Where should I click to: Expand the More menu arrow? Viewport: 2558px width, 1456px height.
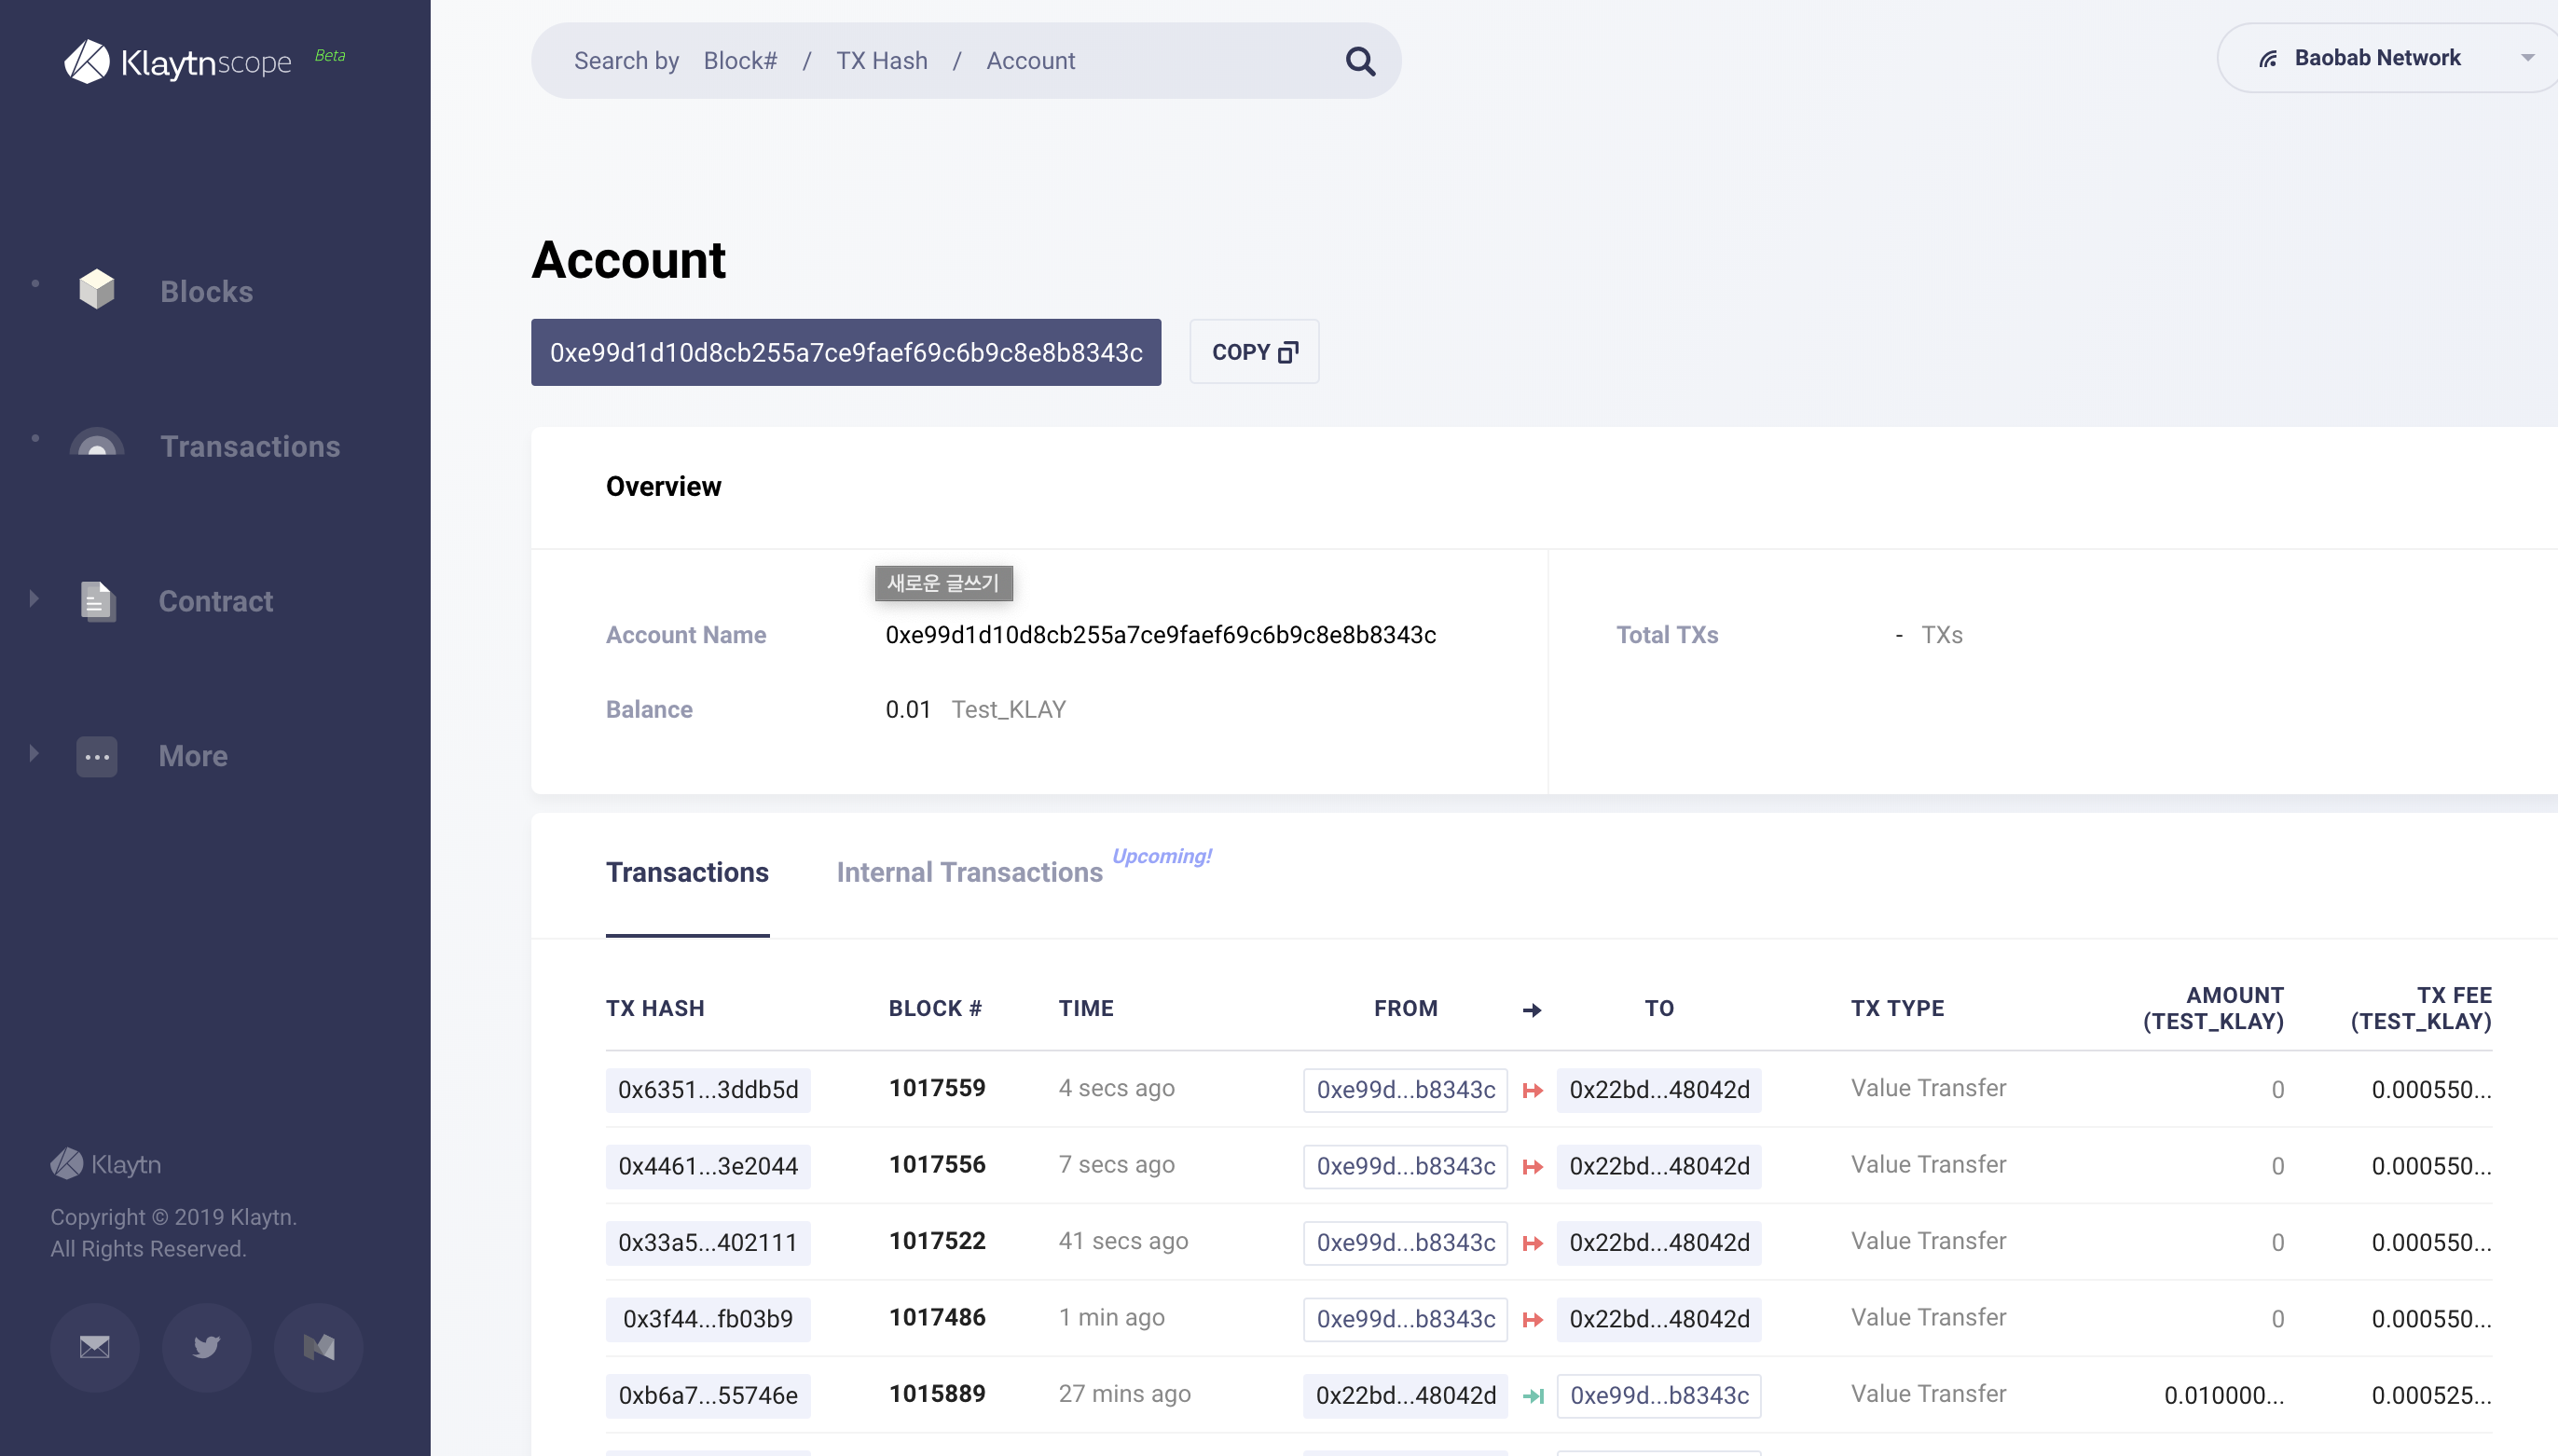point(34,753)
